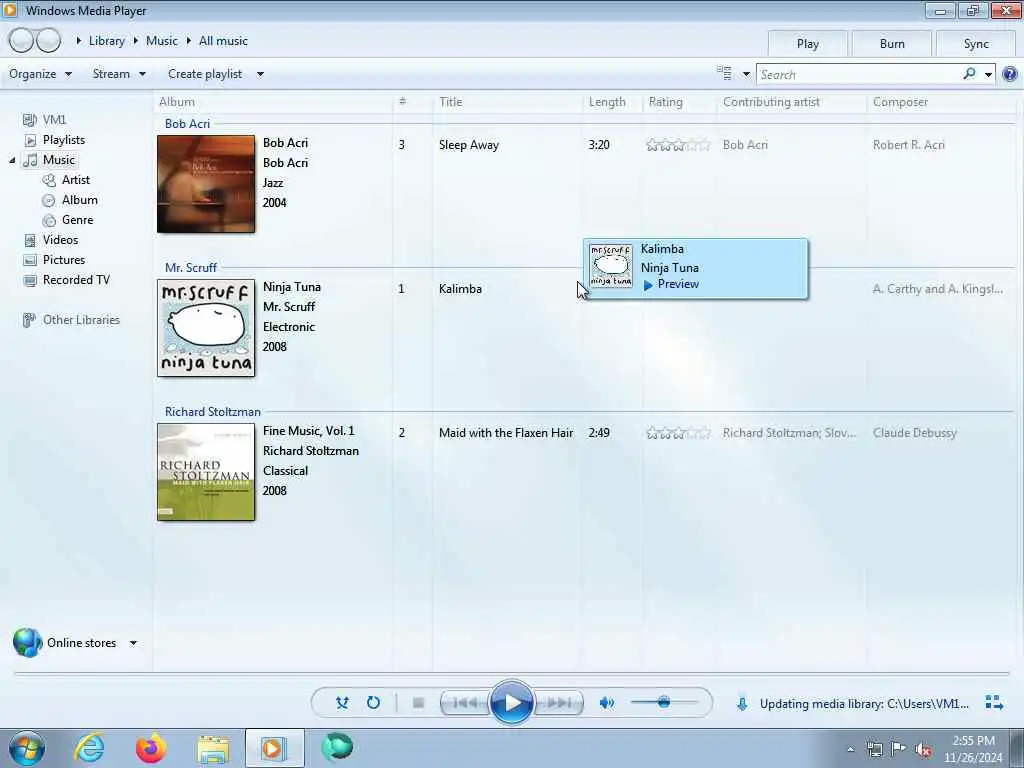Open the Windows Start menu

pos(27,748)
